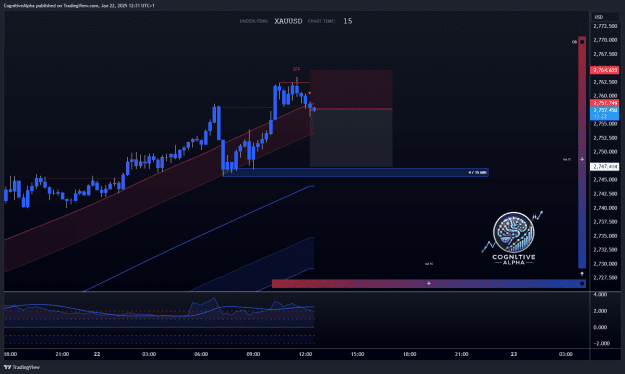Click the chart time value 15

[348, 21]
